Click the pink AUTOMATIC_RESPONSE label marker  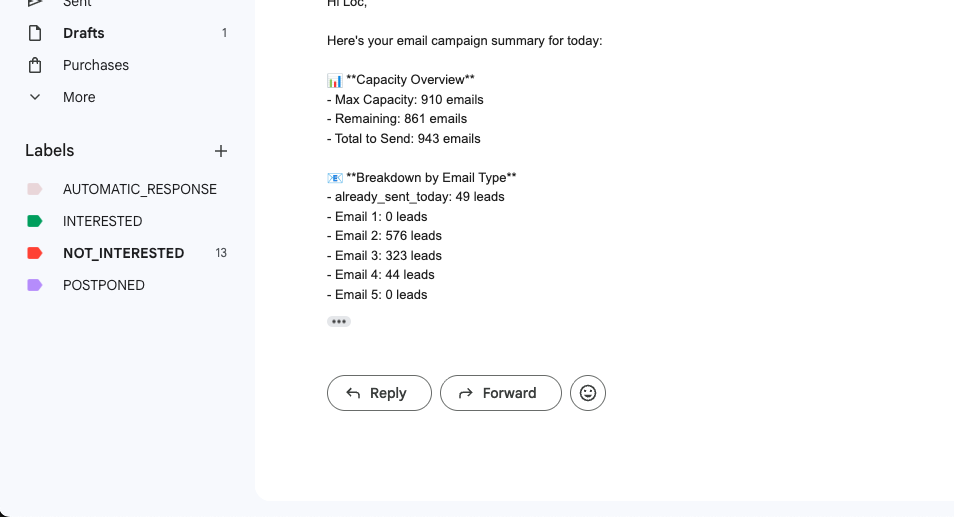click(x=35, y=189)
